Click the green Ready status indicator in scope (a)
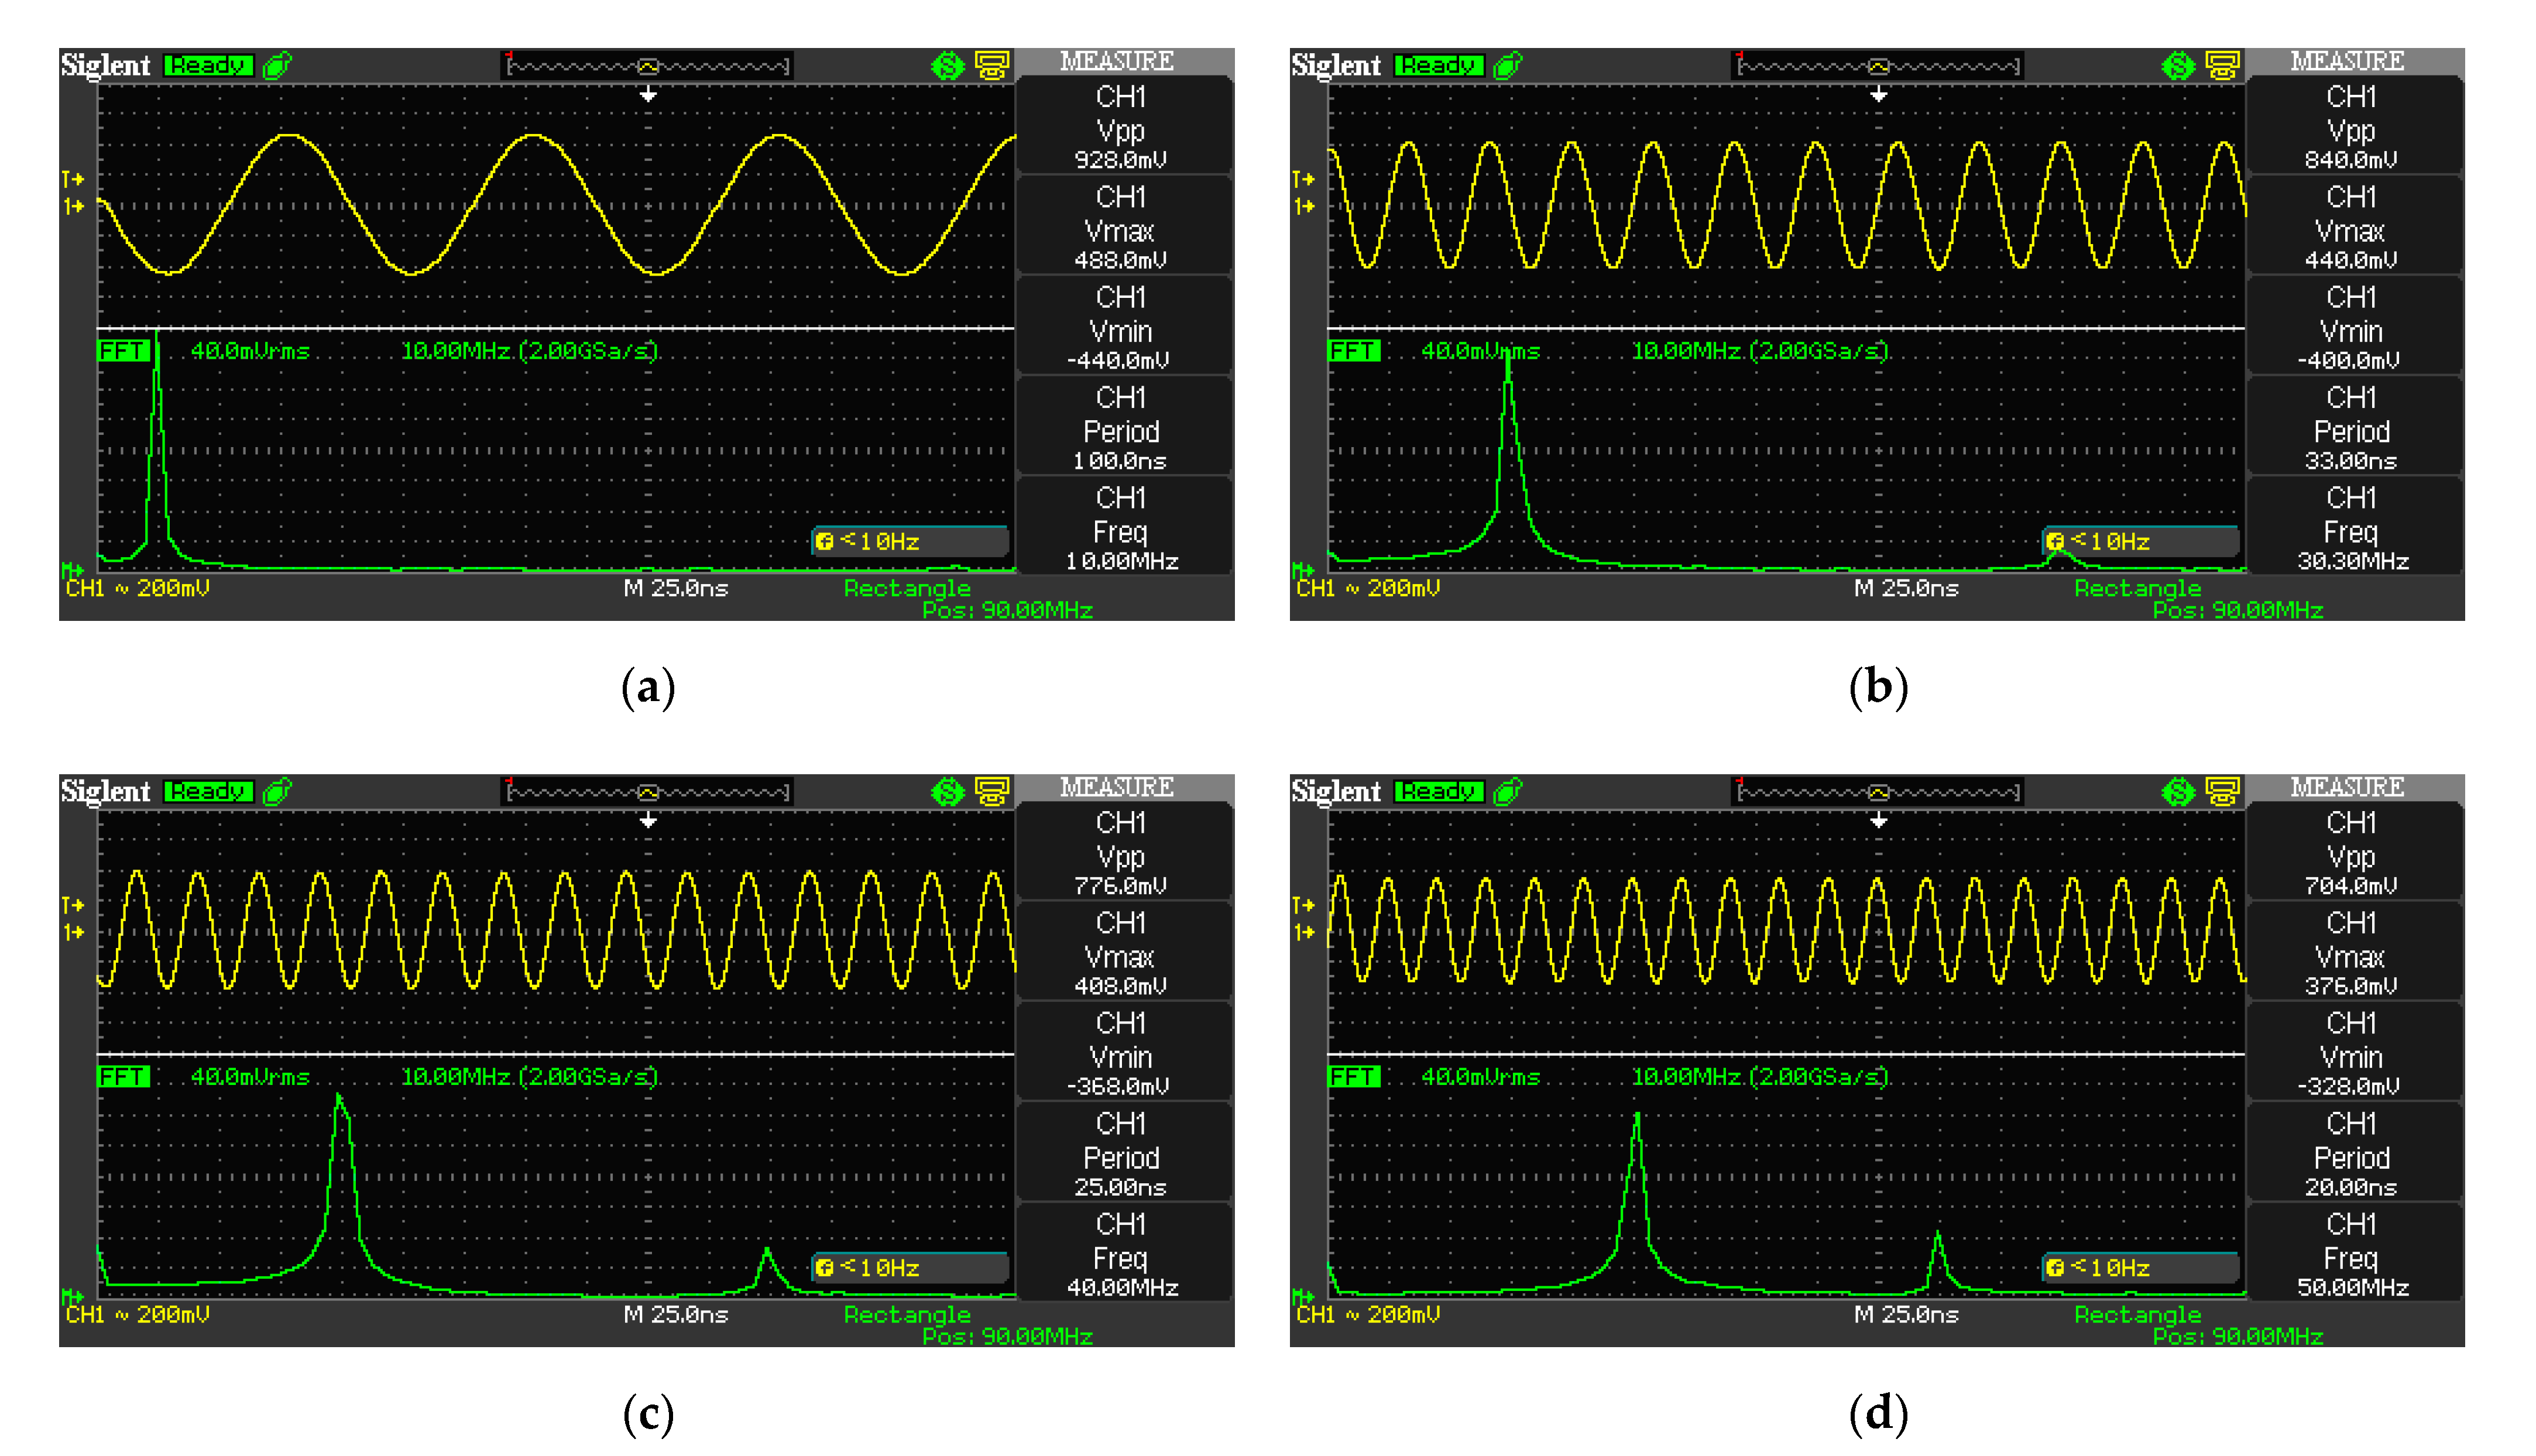This screenshot has width=2536, height=1456. click(208, 65)
